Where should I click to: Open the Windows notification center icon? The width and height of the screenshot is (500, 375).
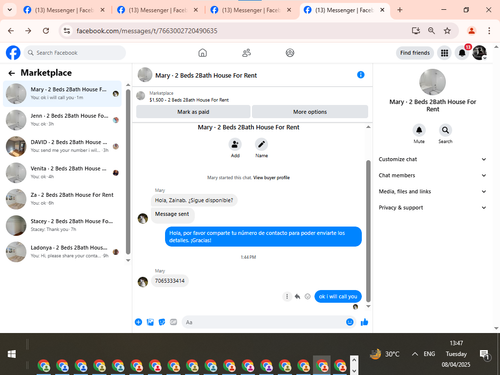click(x=484, y=354)
